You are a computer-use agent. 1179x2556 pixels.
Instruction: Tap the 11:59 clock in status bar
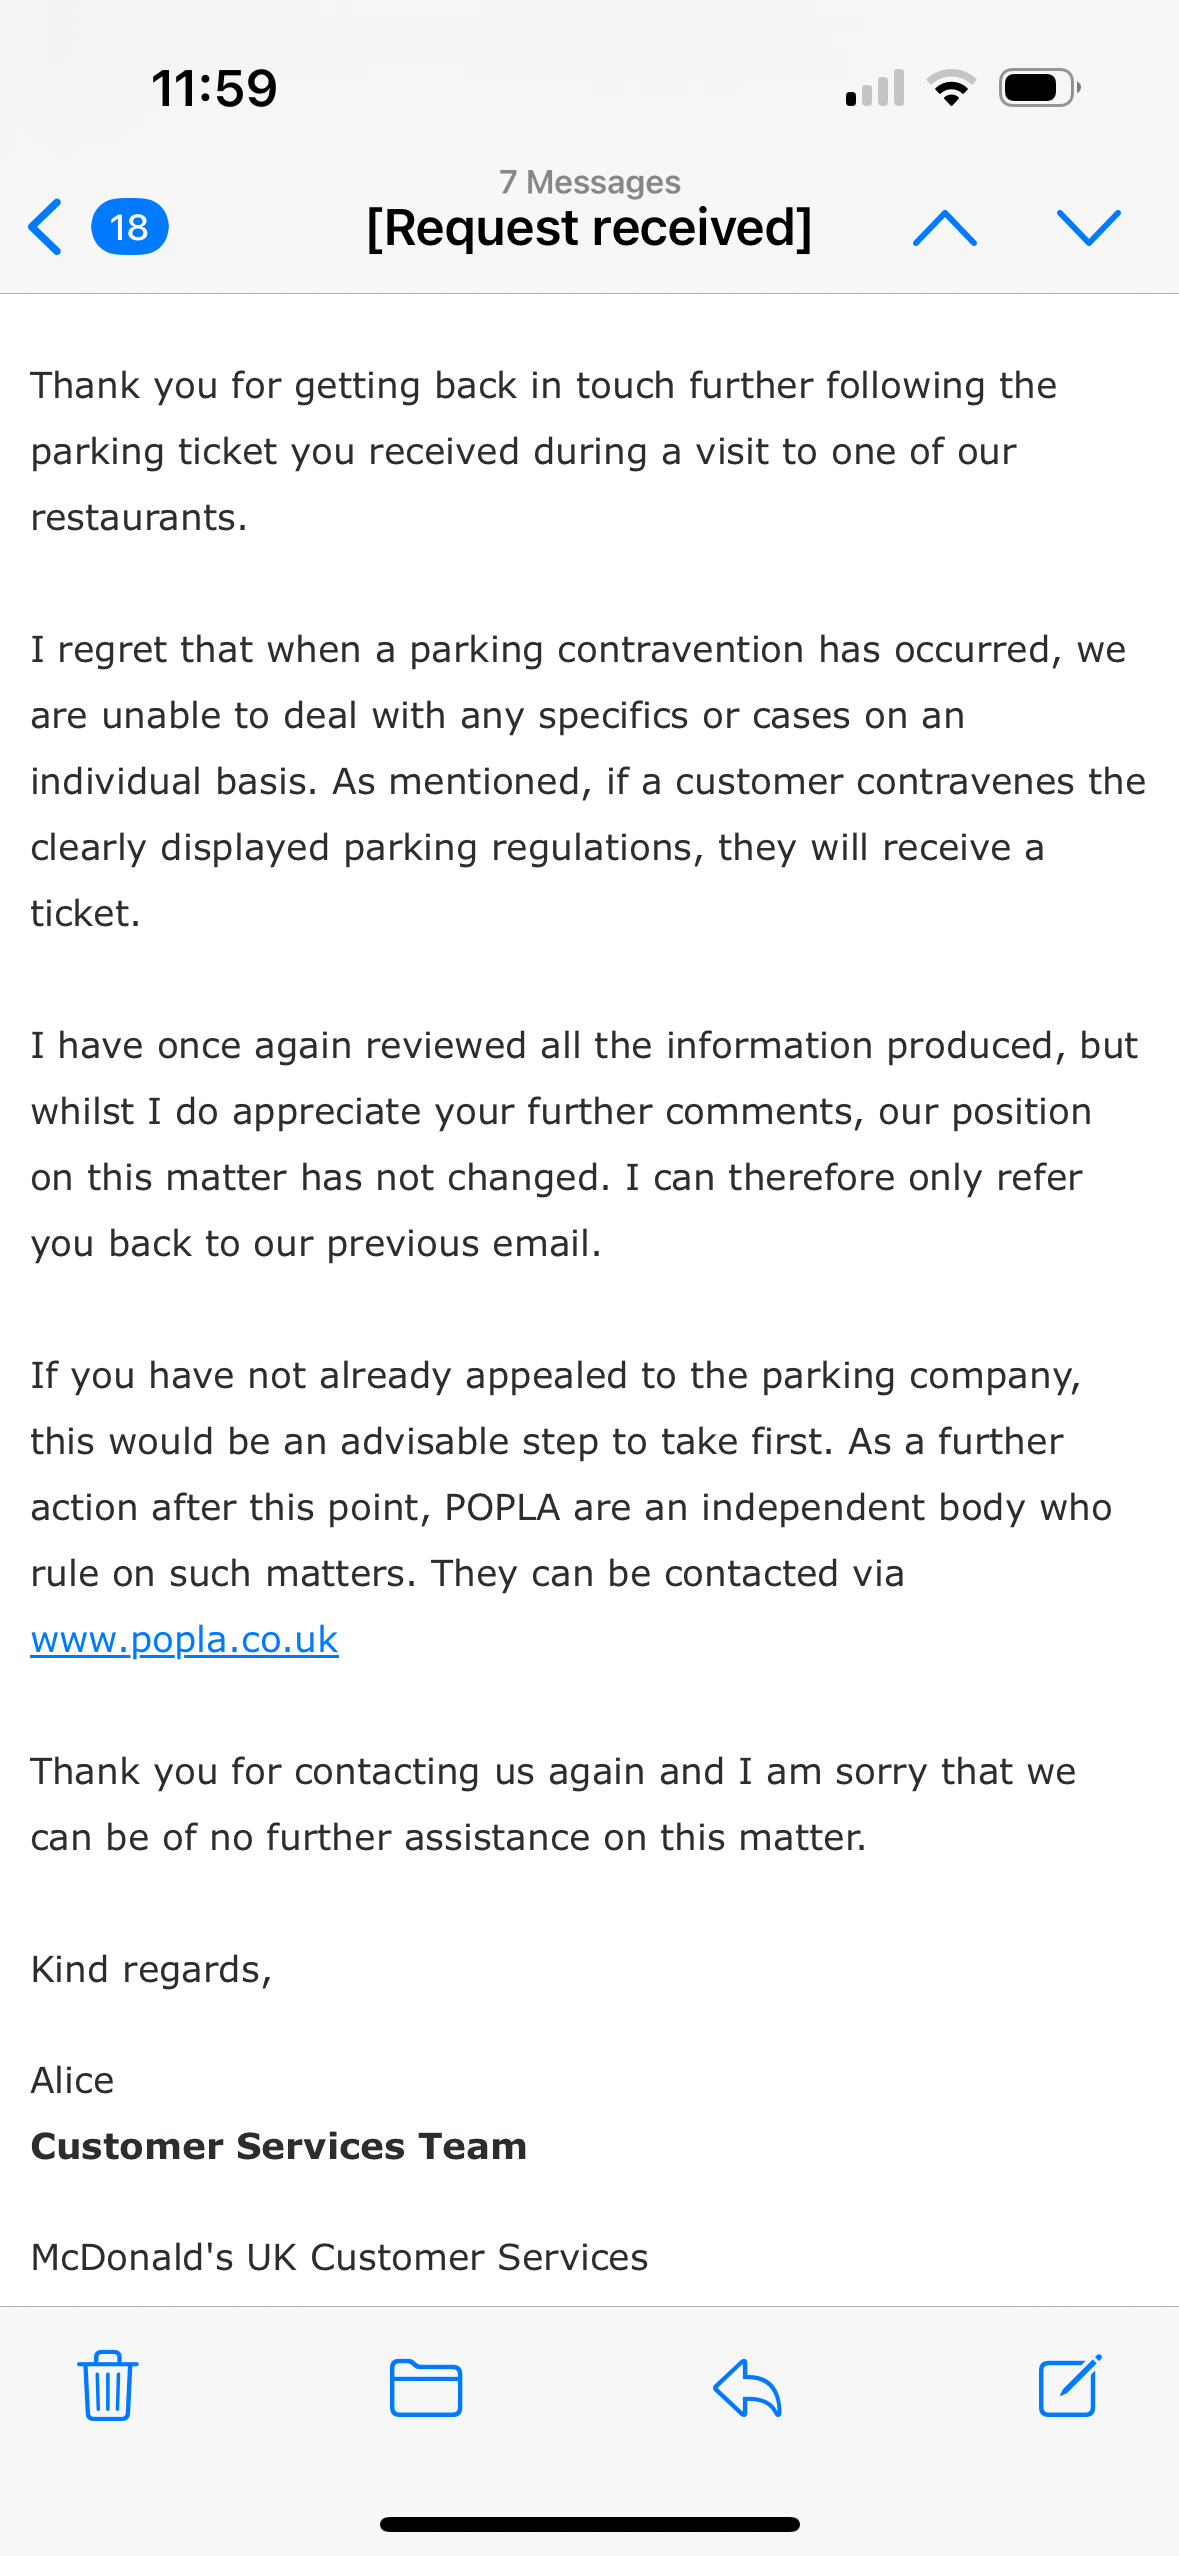click(x=214, y=88)
